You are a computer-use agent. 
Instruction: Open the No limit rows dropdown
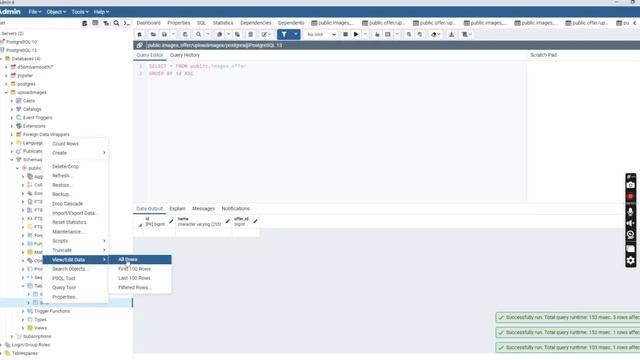pyautogui.click(x=322, y=35)
